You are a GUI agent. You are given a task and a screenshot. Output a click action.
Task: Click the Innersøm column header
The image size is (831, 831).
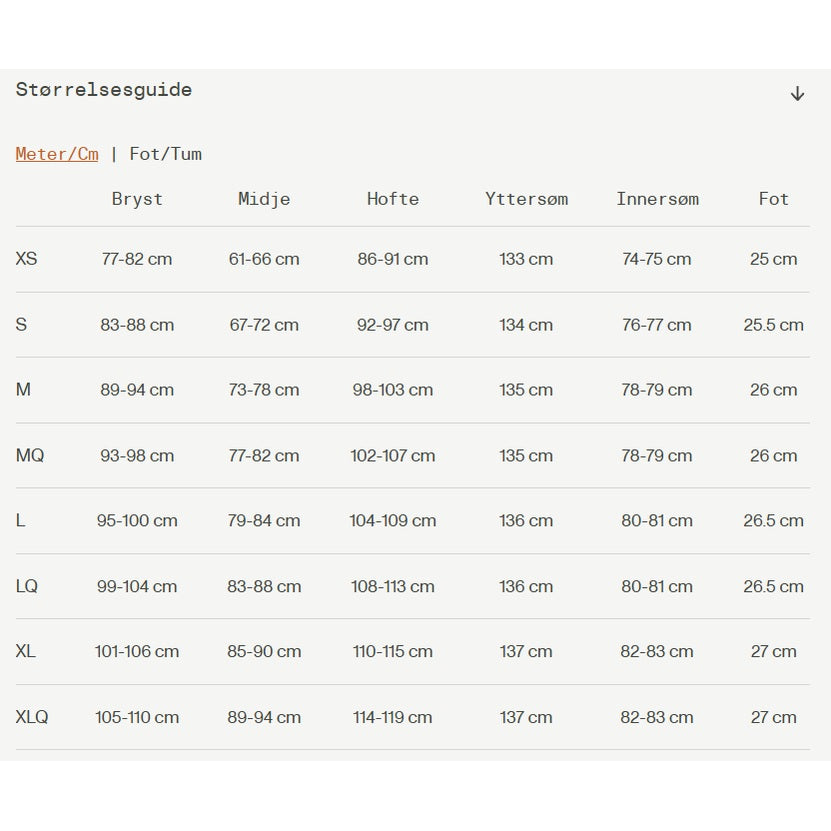coord(657,199)
